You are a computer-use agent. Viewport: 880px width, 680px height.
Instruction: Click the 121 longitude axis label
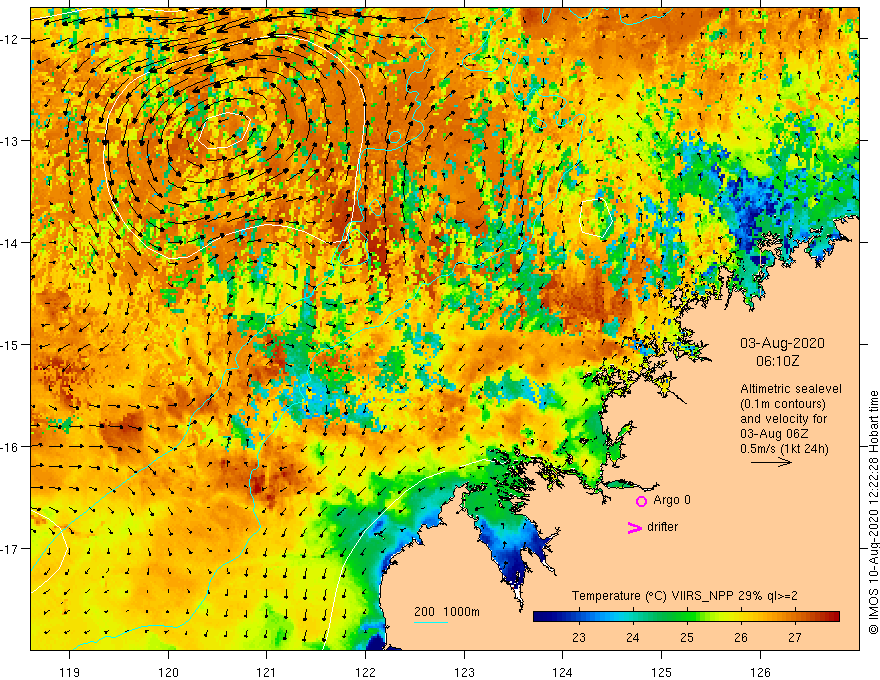click(x=267, y=672)
